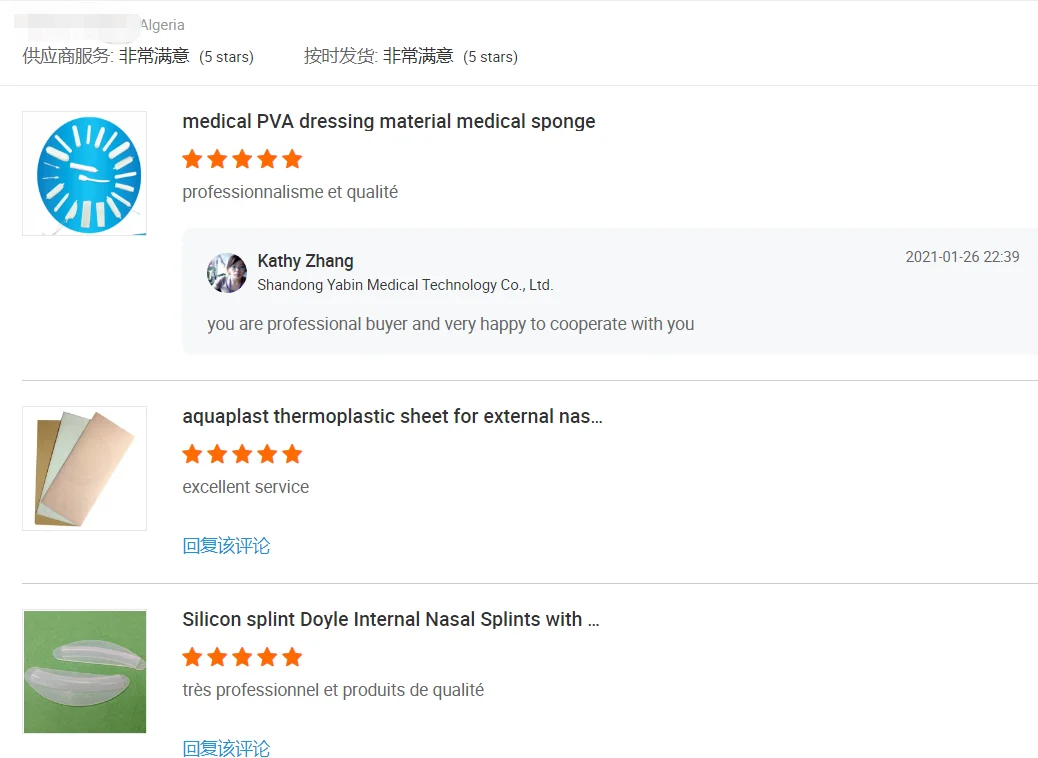This screenshot has height=758, width=1038.
Task: Click 回复该评论 under the nasal splints review
Action: (226, 749)
